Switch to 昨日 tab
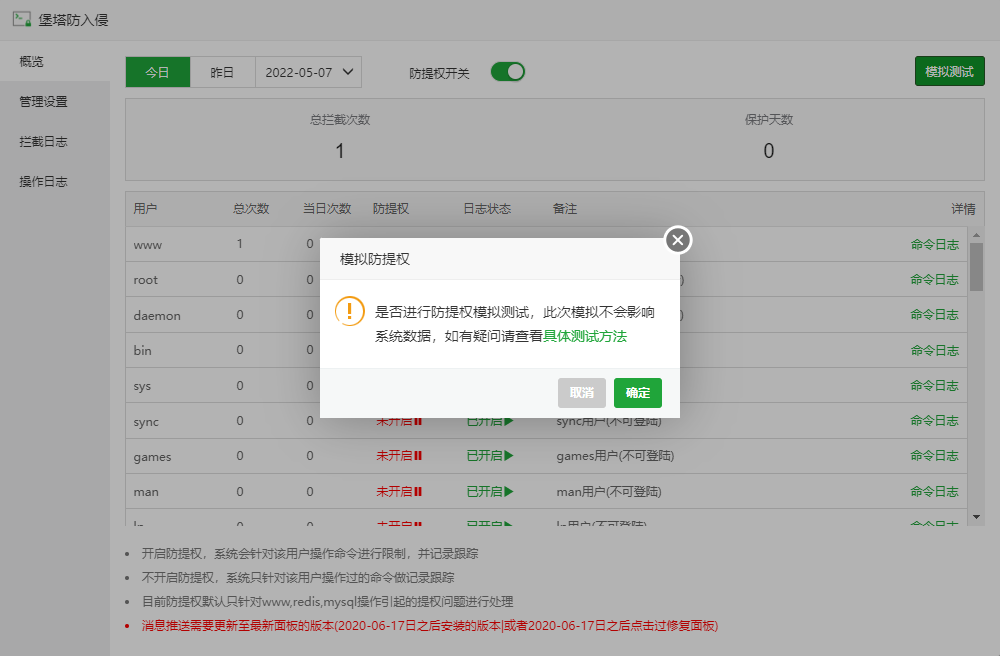 point(222,72)
